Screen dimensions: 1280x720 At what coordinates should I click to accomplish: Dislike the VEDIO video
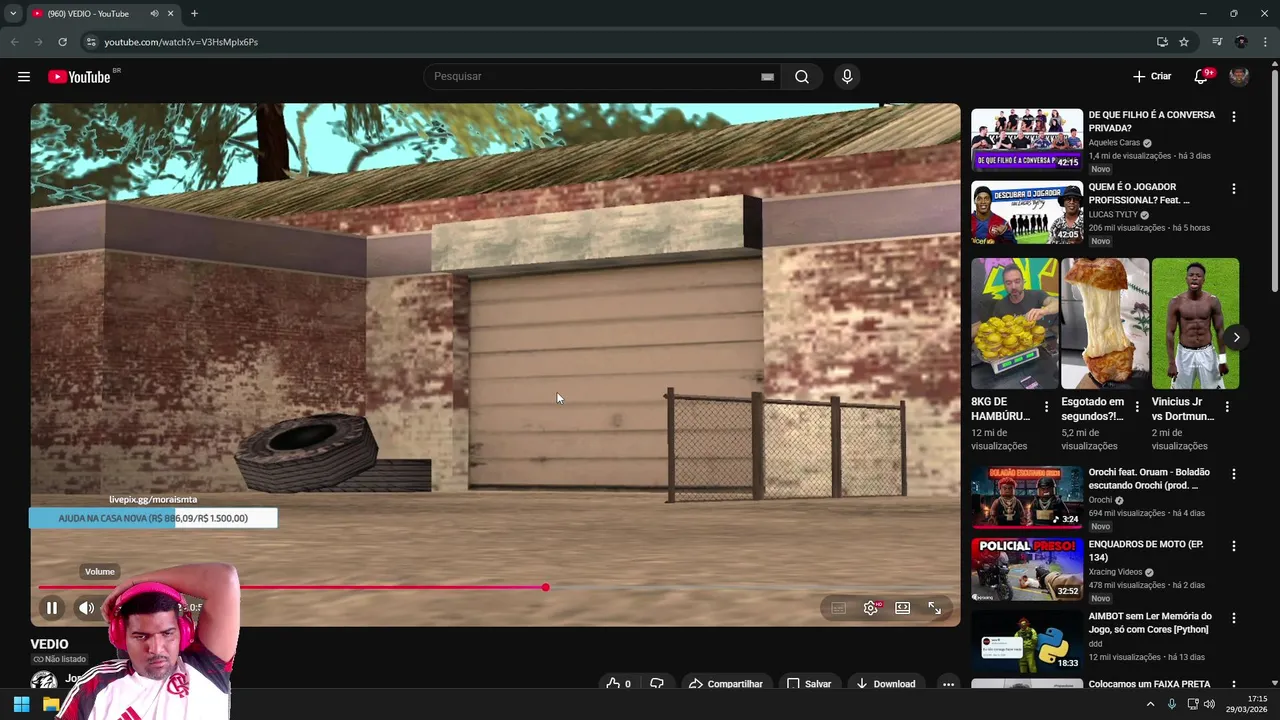point(657,684)
